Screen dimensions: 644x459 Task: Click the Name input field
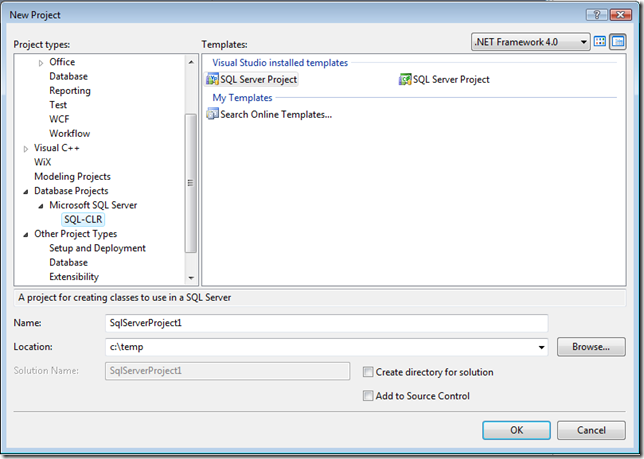click(327, 323)
